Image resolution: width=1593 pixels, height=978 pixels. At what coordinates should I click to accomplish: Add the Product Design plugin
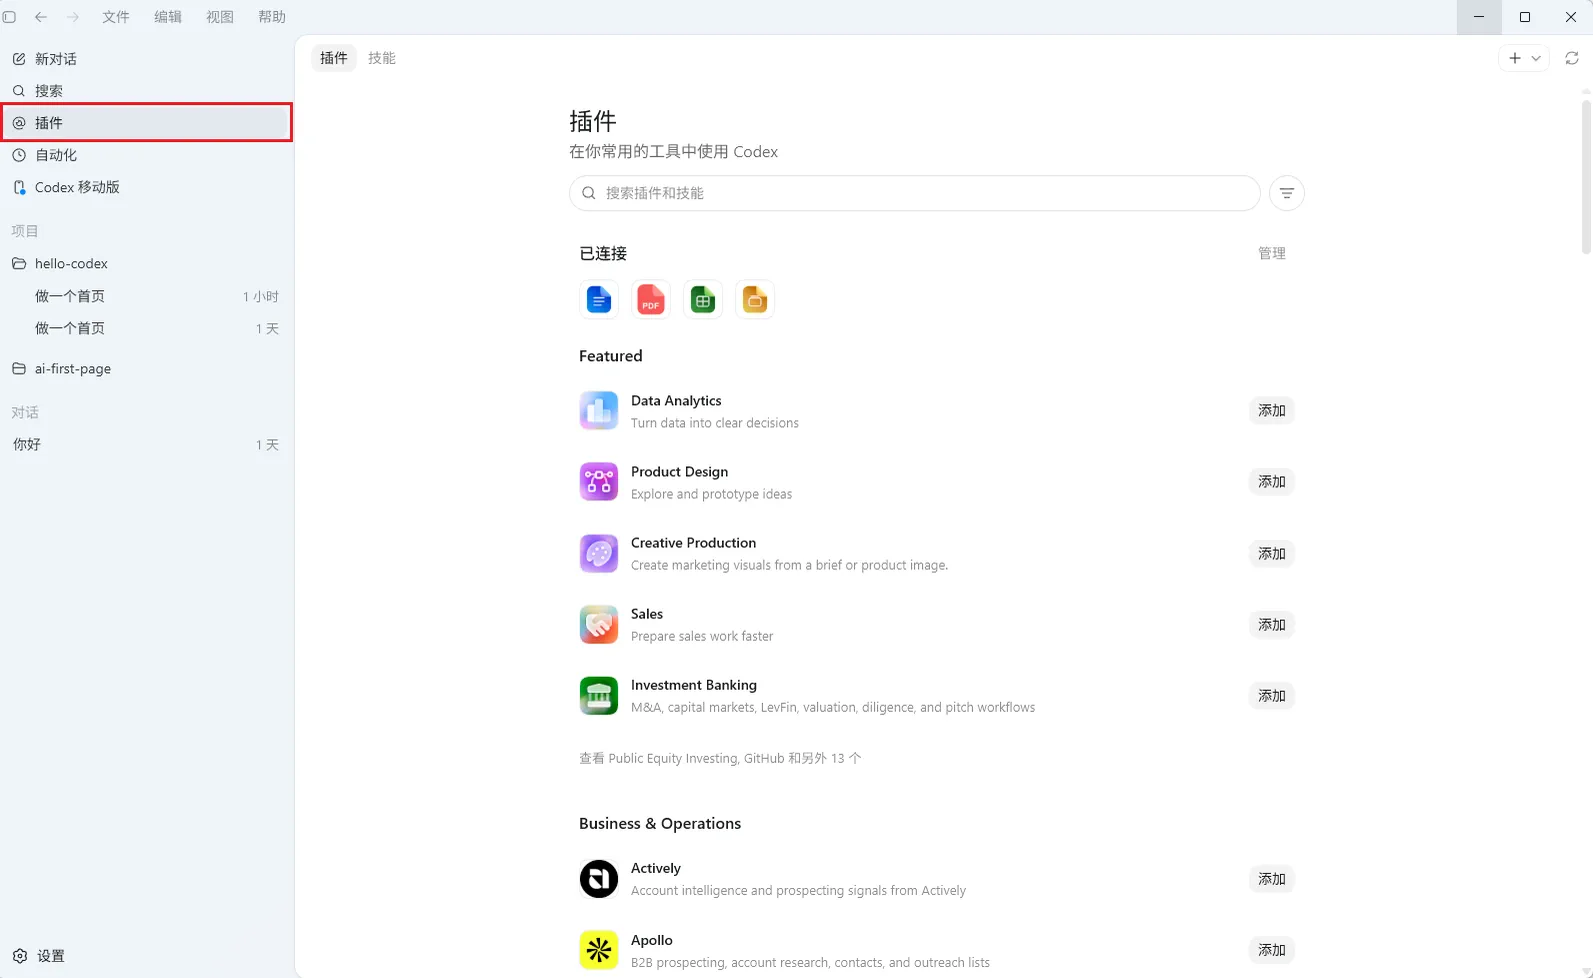coord(1272,482)
